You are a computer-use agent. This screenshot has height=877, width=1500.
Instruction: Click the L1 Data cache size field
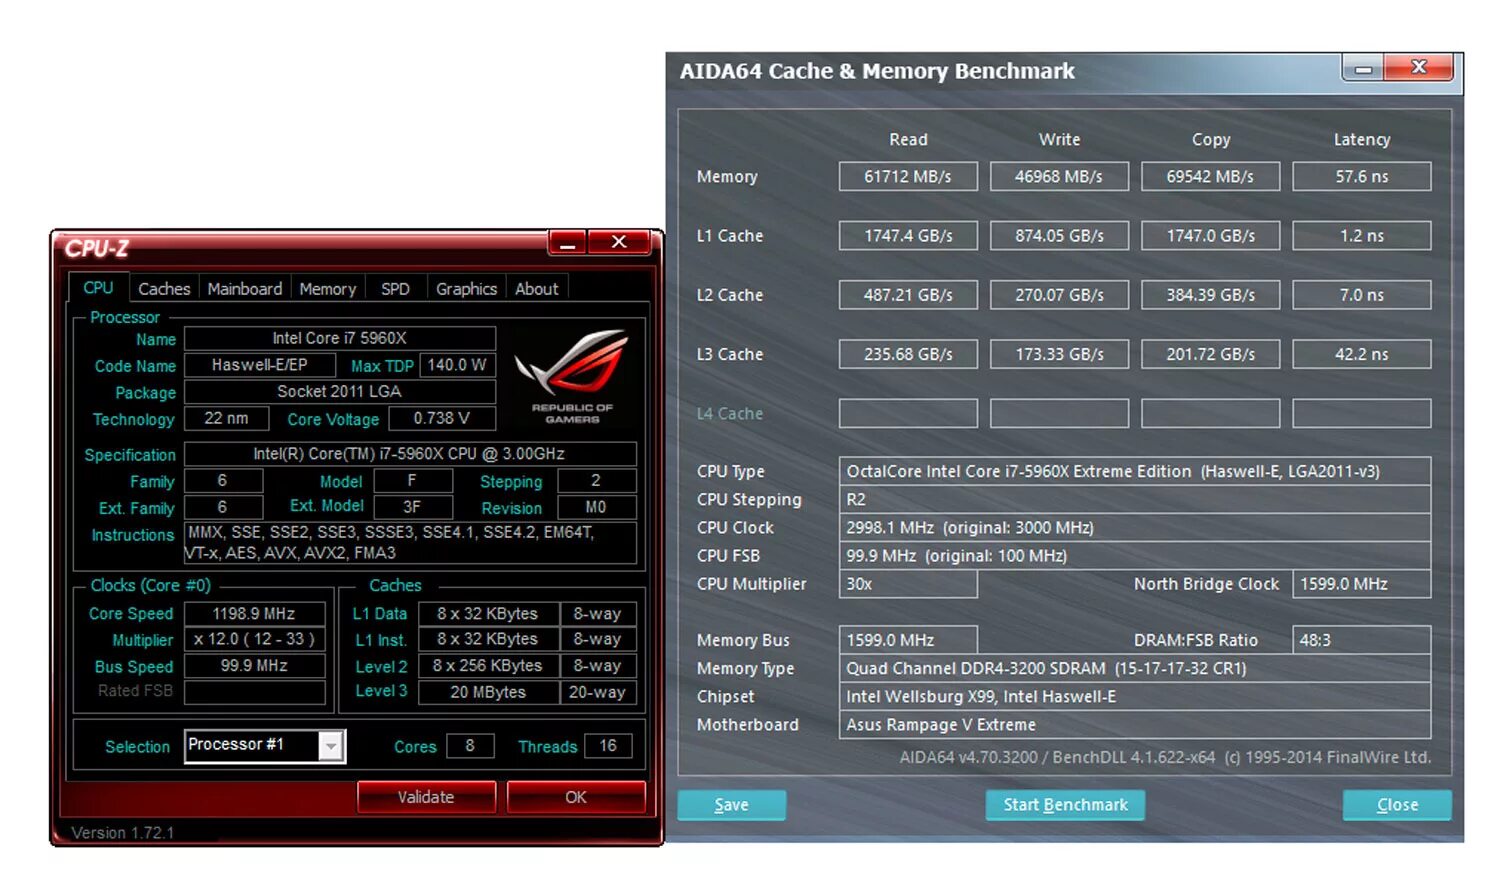pos(488,614)
